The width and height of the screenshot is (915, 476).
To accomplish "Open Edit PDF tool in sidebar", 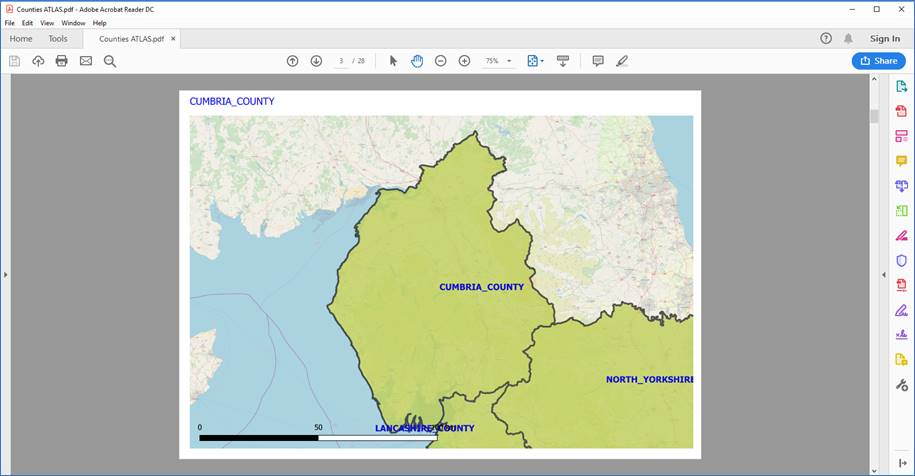I will (x=901, y=136).
